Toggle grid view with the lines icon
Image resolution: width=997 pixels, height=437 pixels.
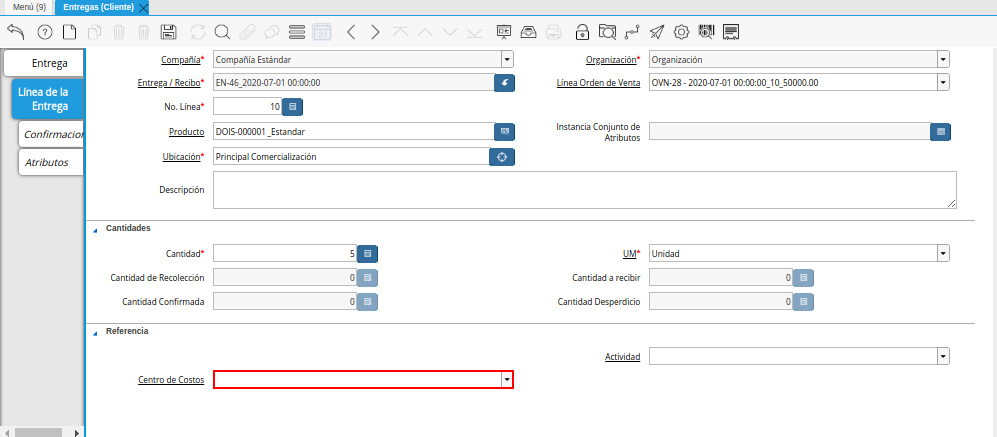297,32
